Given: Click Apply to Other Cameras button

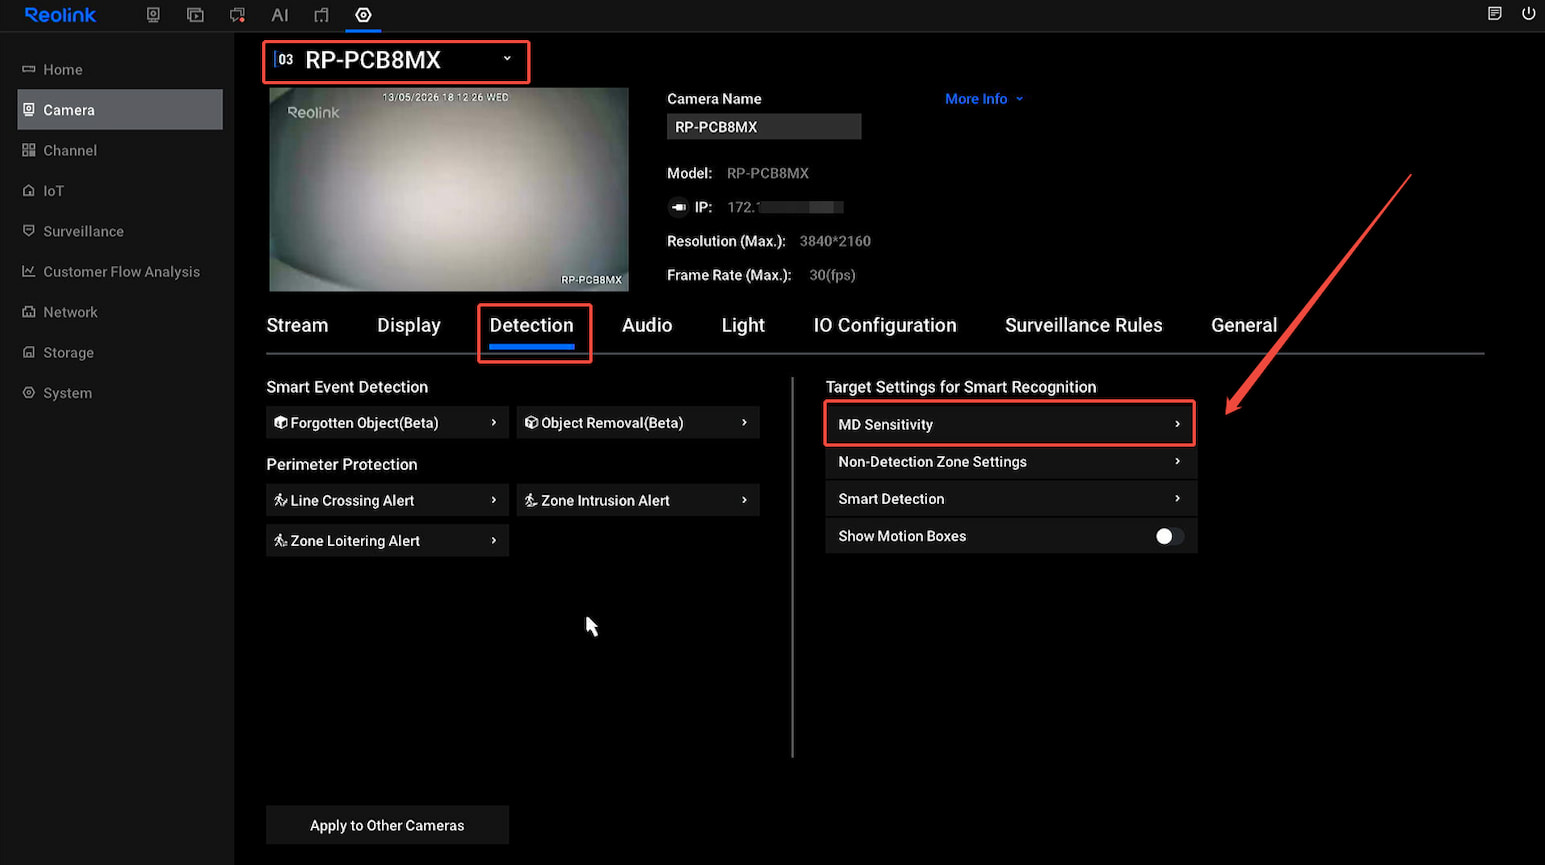Looking at the screenshot, I should click(x=387, y=825).
